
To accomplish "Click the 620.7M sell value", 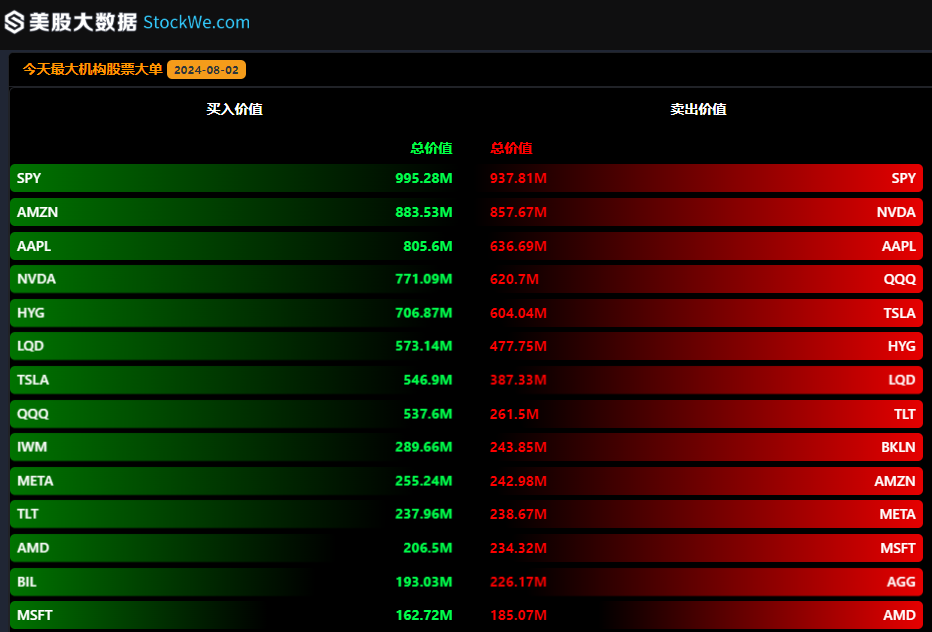I will [x=515, y=279].
